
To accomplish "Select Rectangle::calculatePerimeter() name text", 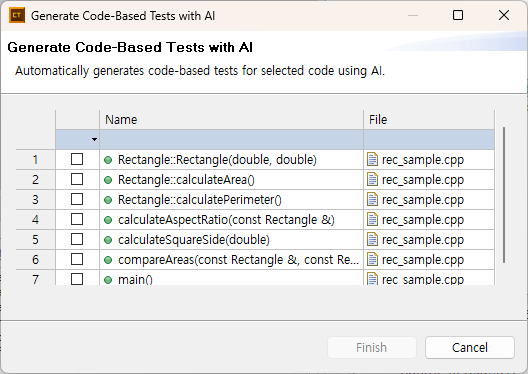I will click(200, 200).
